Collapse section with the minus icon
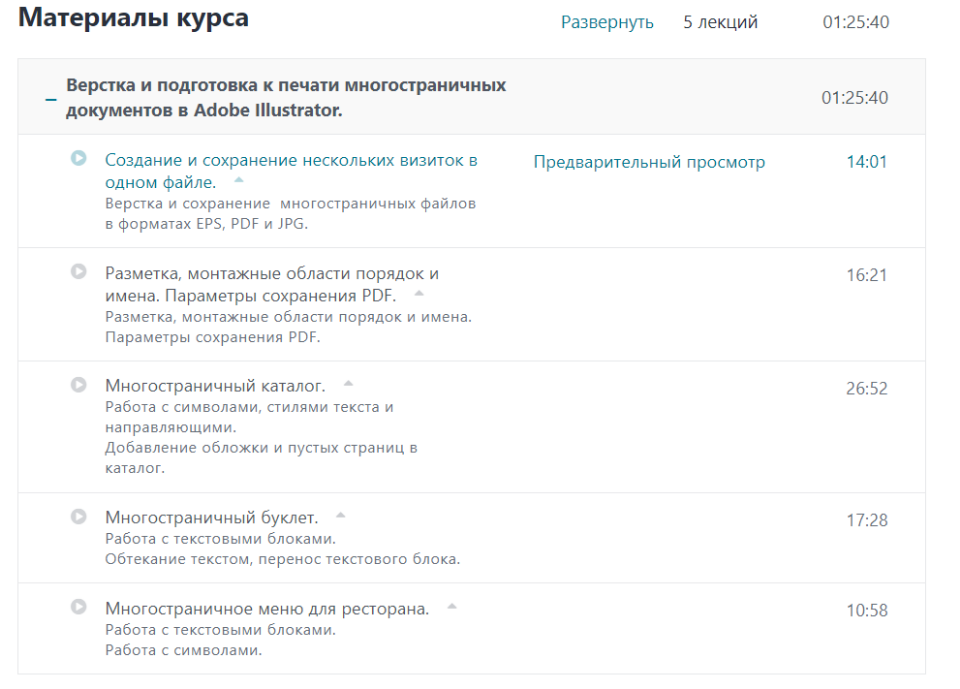The image size is (960, 689). point(50,100)
